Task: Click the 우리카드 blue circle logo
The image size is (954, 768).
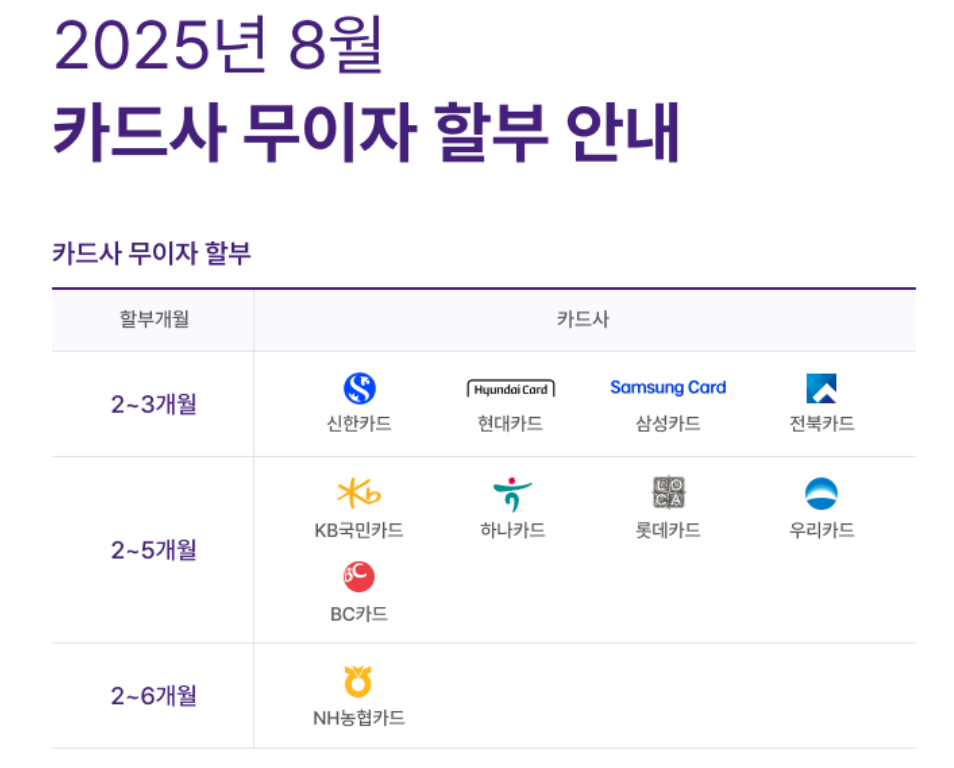Action: pyautogui.click(x=821, y=494)
